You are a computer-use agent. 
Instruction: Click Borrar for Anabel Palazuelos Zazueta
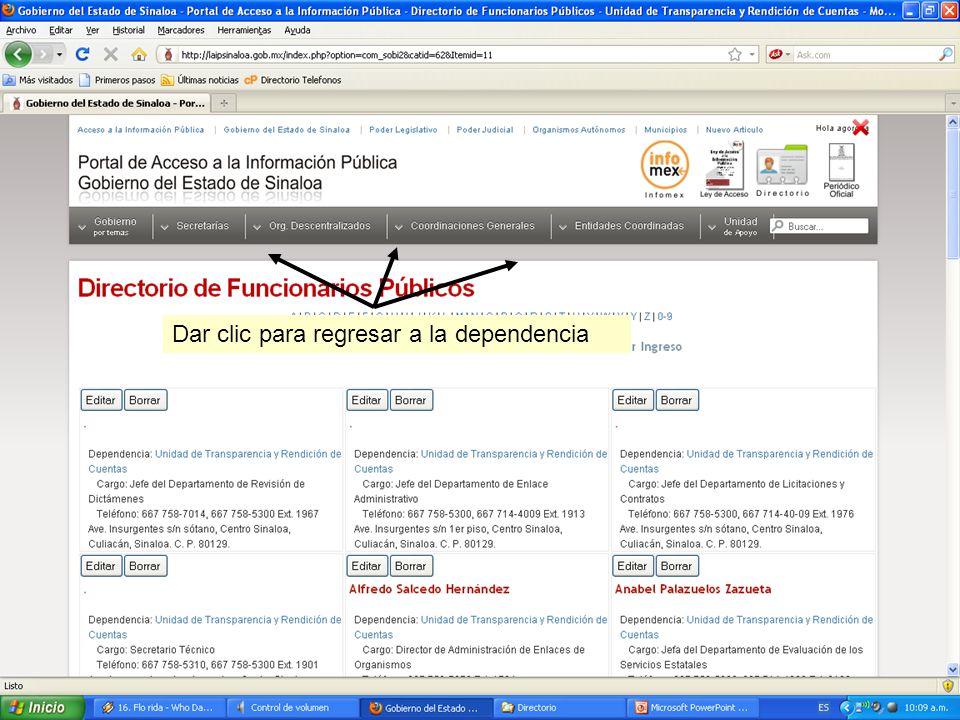coord(677,566)
